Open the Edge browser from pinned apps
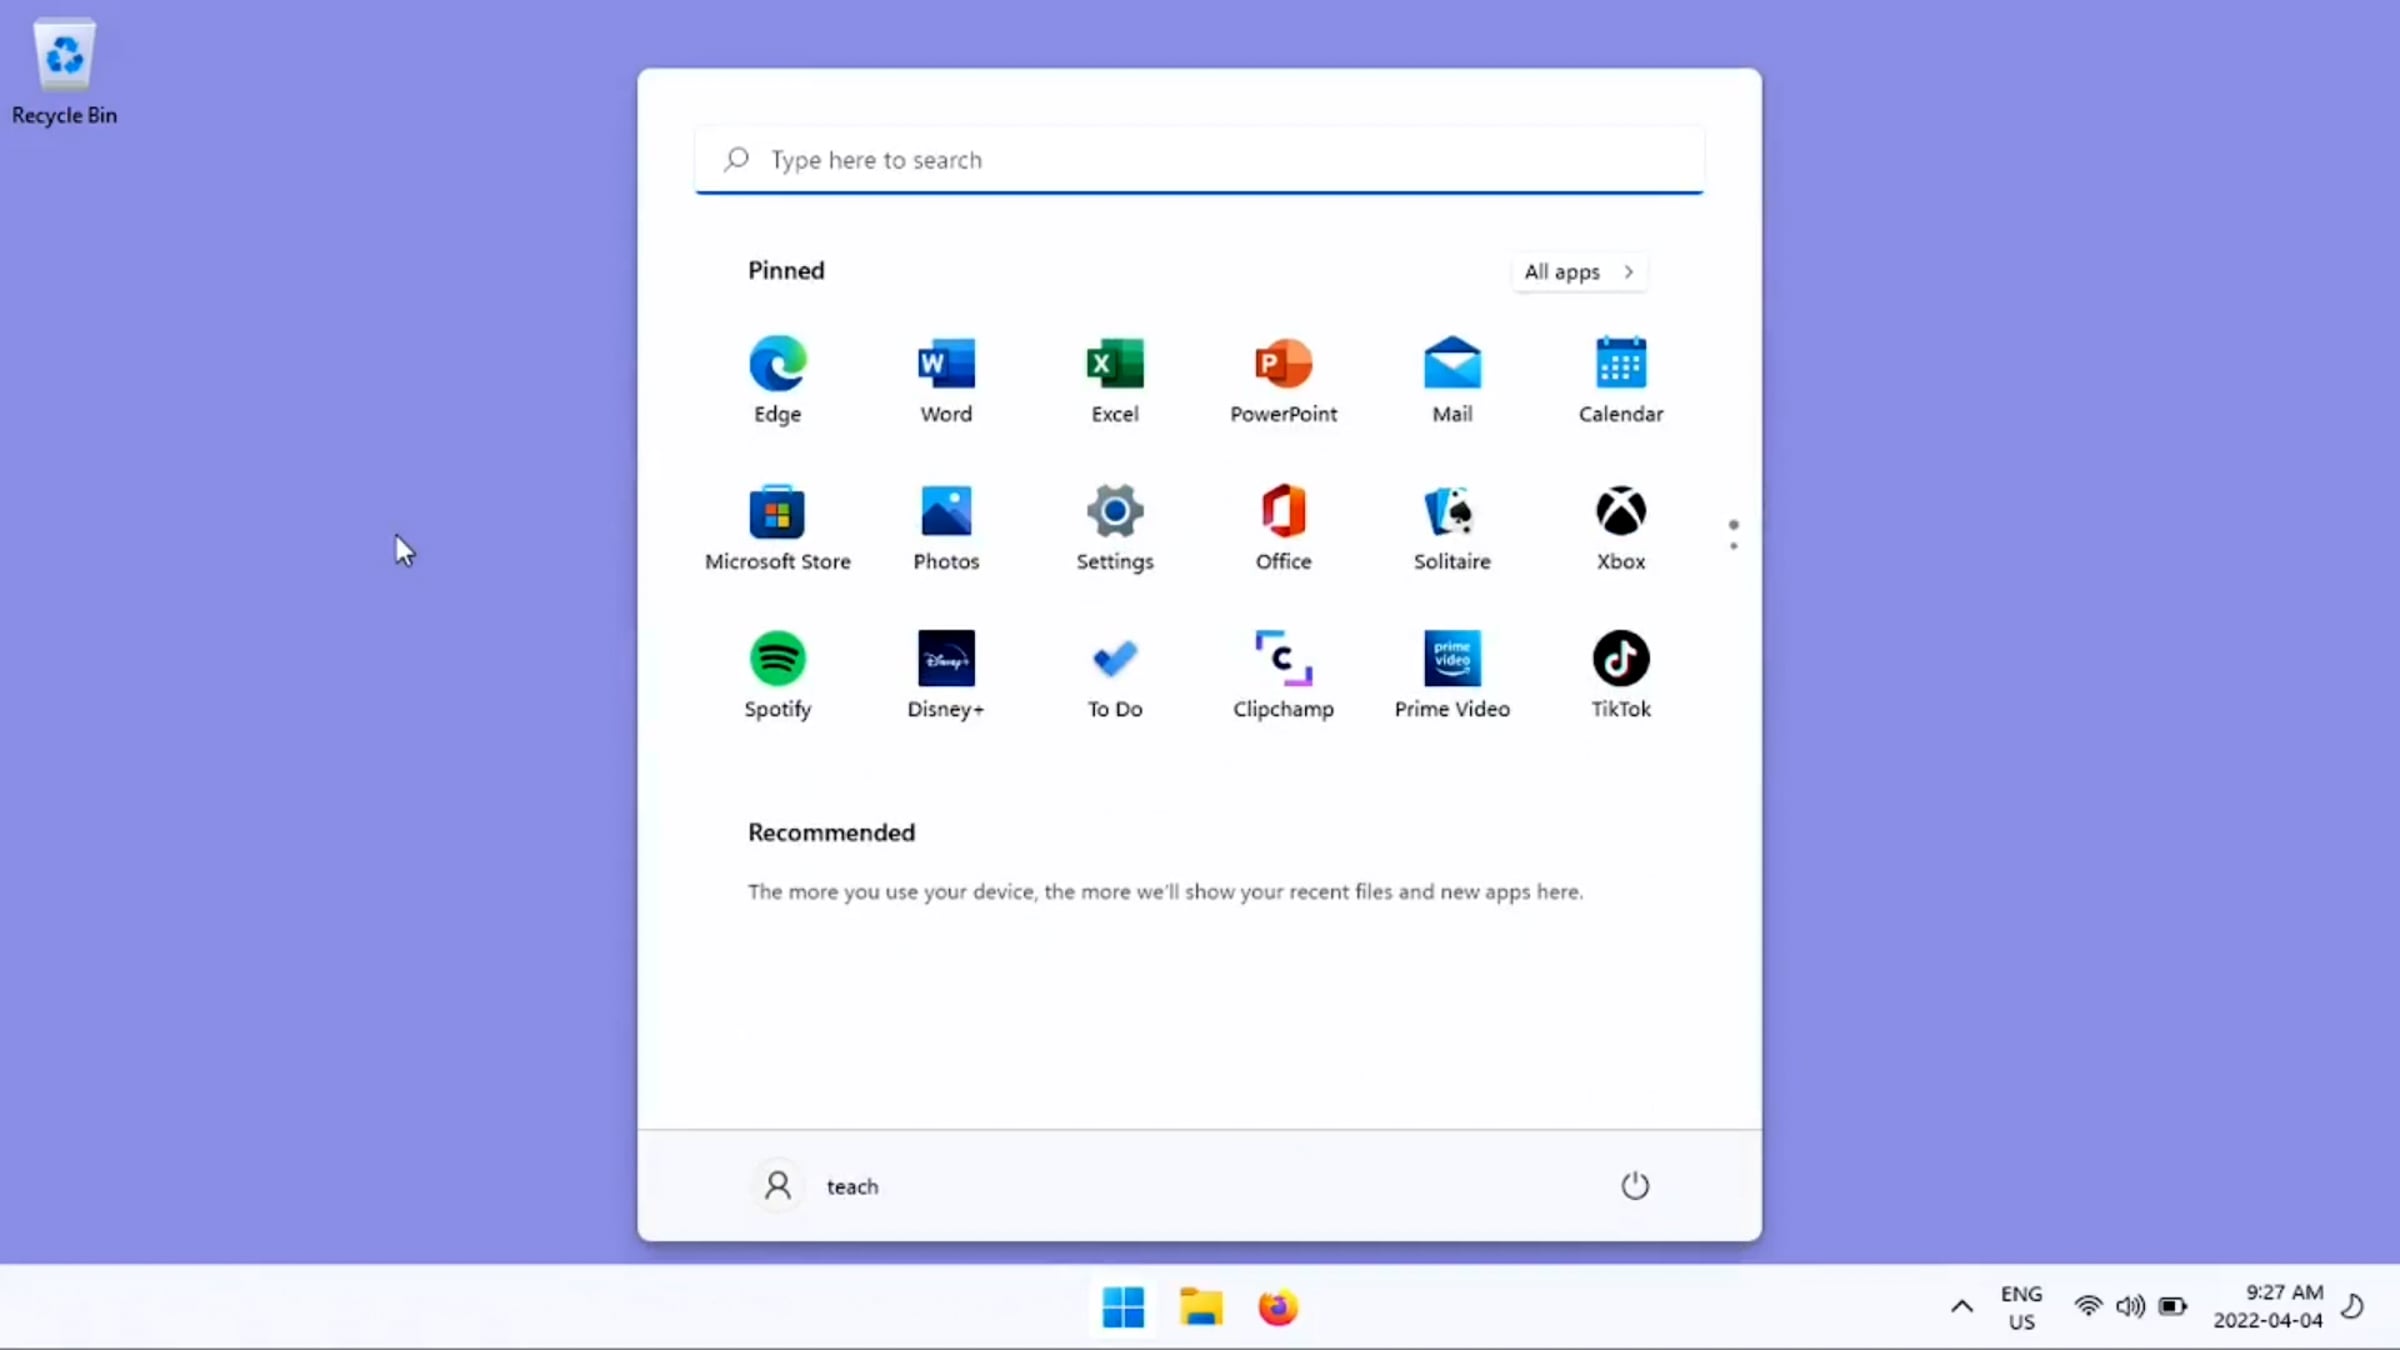2400x1350 pixels. tap(777, 380)
